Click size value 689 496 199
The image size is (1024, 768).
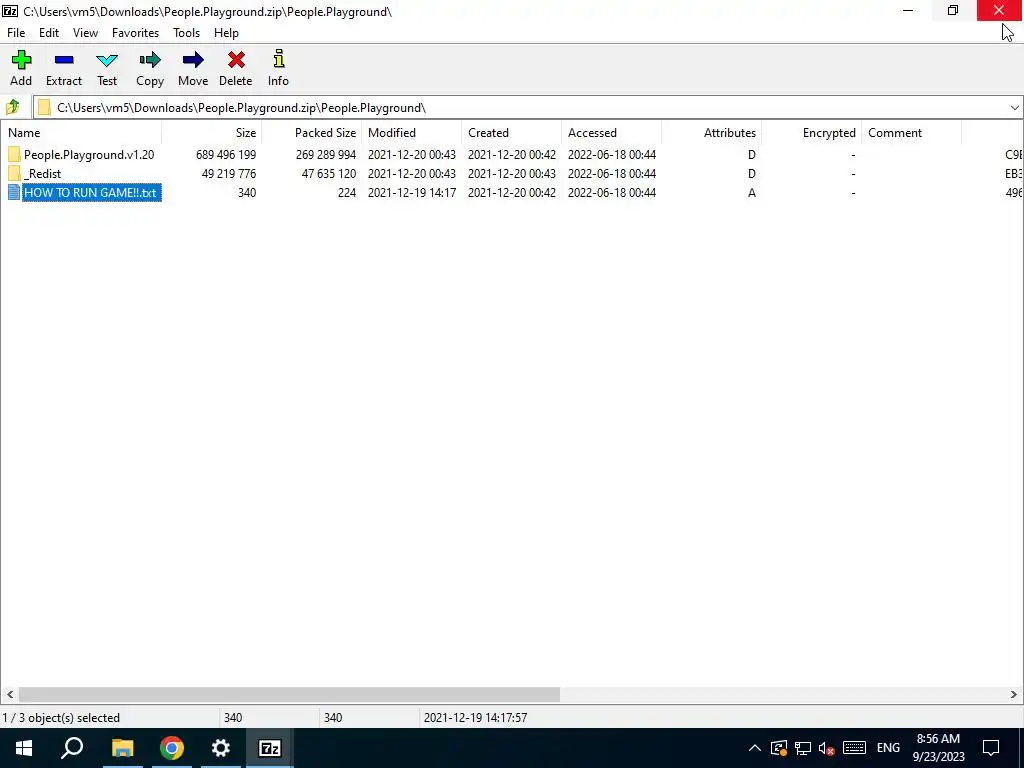(226, 155)
